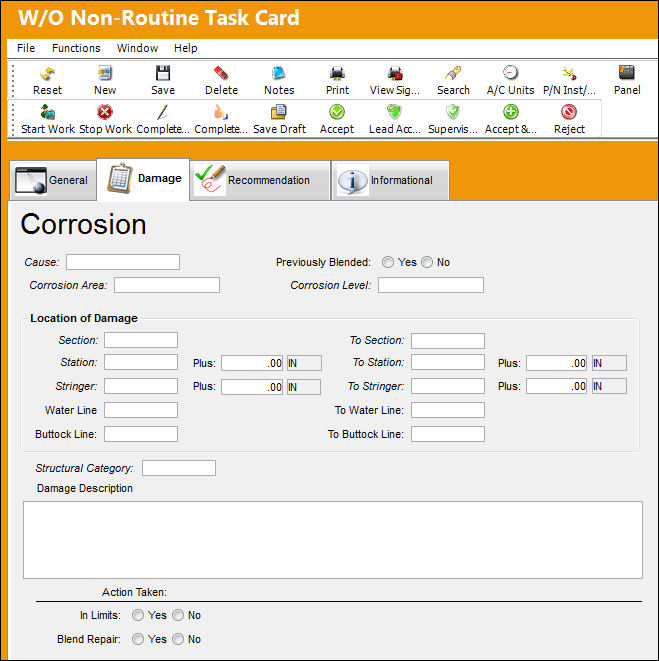Open the File menu
The width and height of the screenshot is (659, 661).
26,48
